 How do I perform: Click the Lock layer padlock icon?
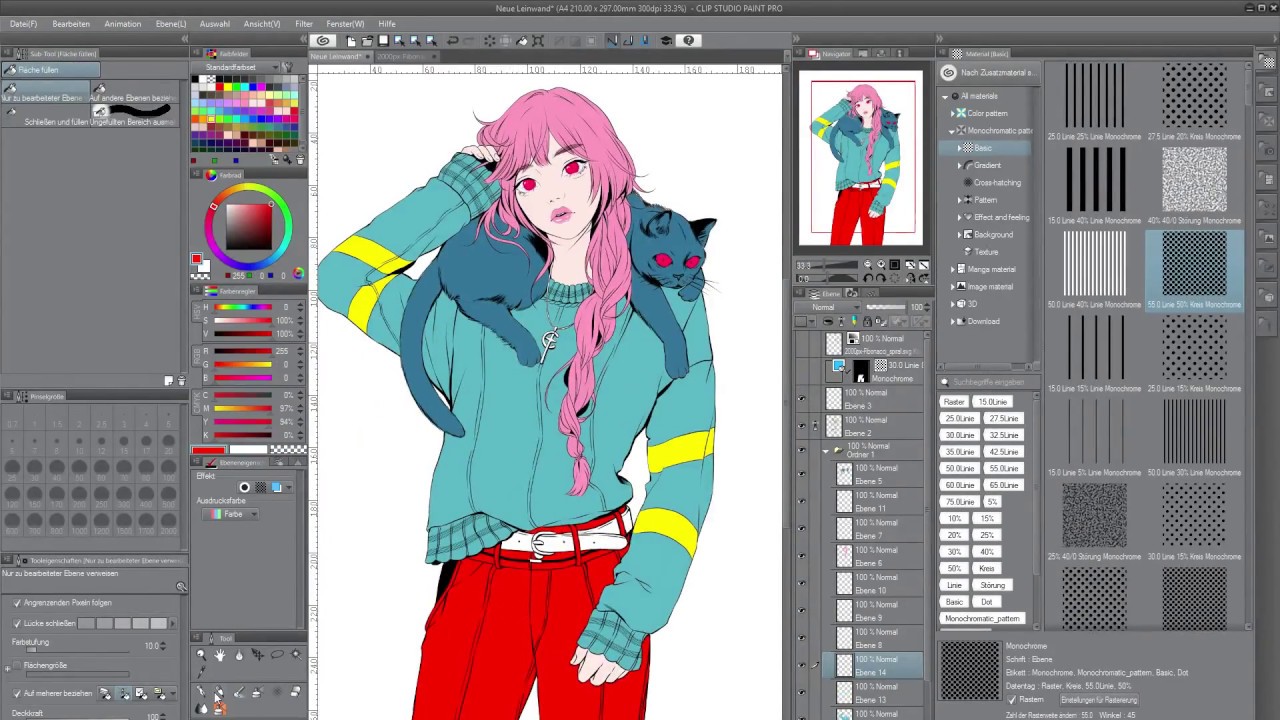click(x=867, y=322)
